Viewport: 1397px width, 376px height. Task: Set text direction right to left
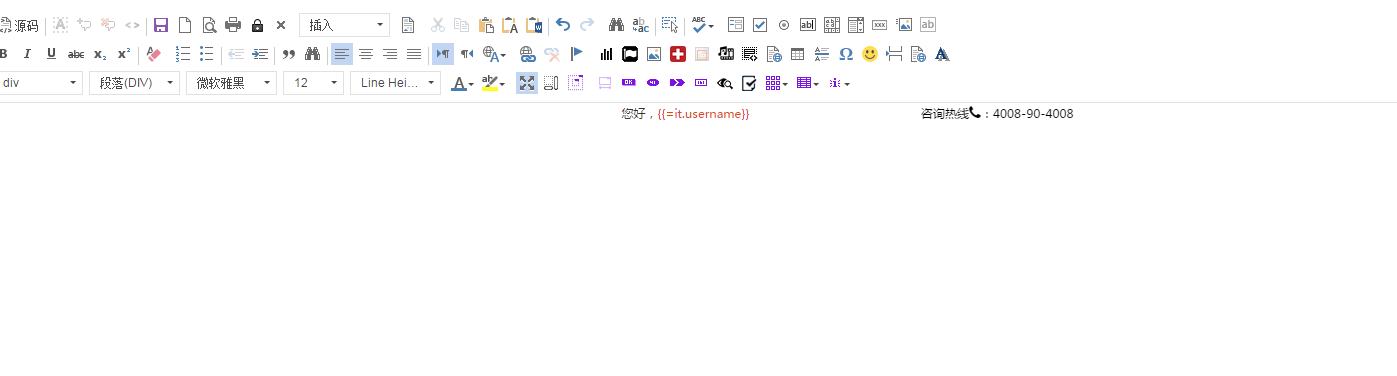click(x=467, y=54)
